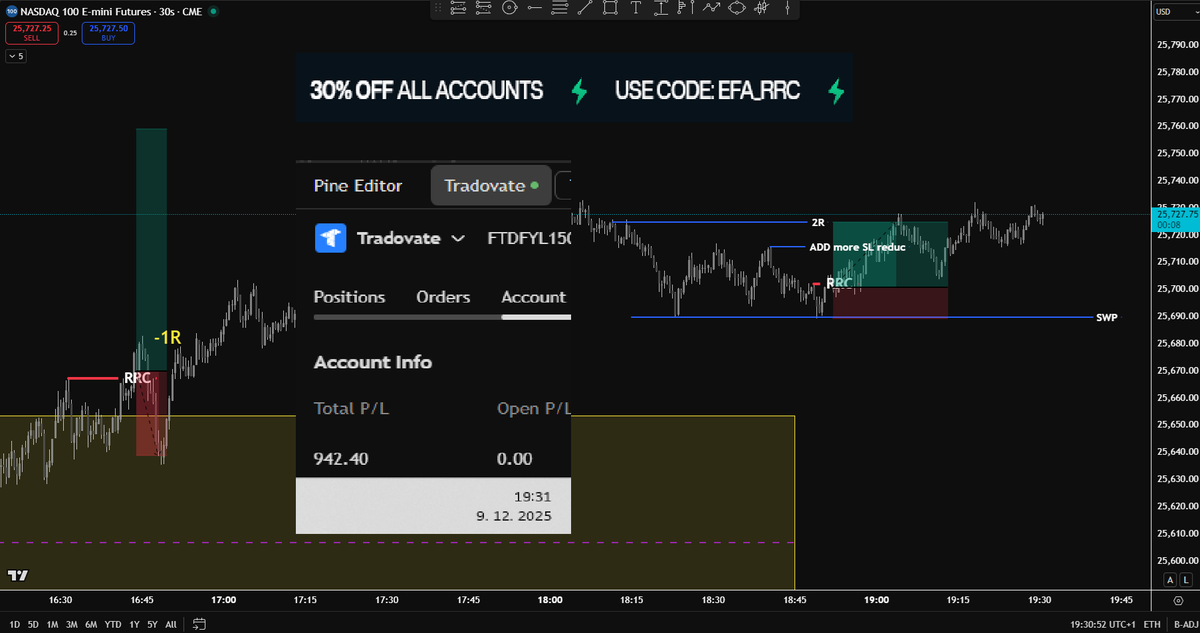Viewport: 1200px width, 633px height.
Task: Set chart range to 5Y
Action: pyautogui.click(x=152, y=625)
